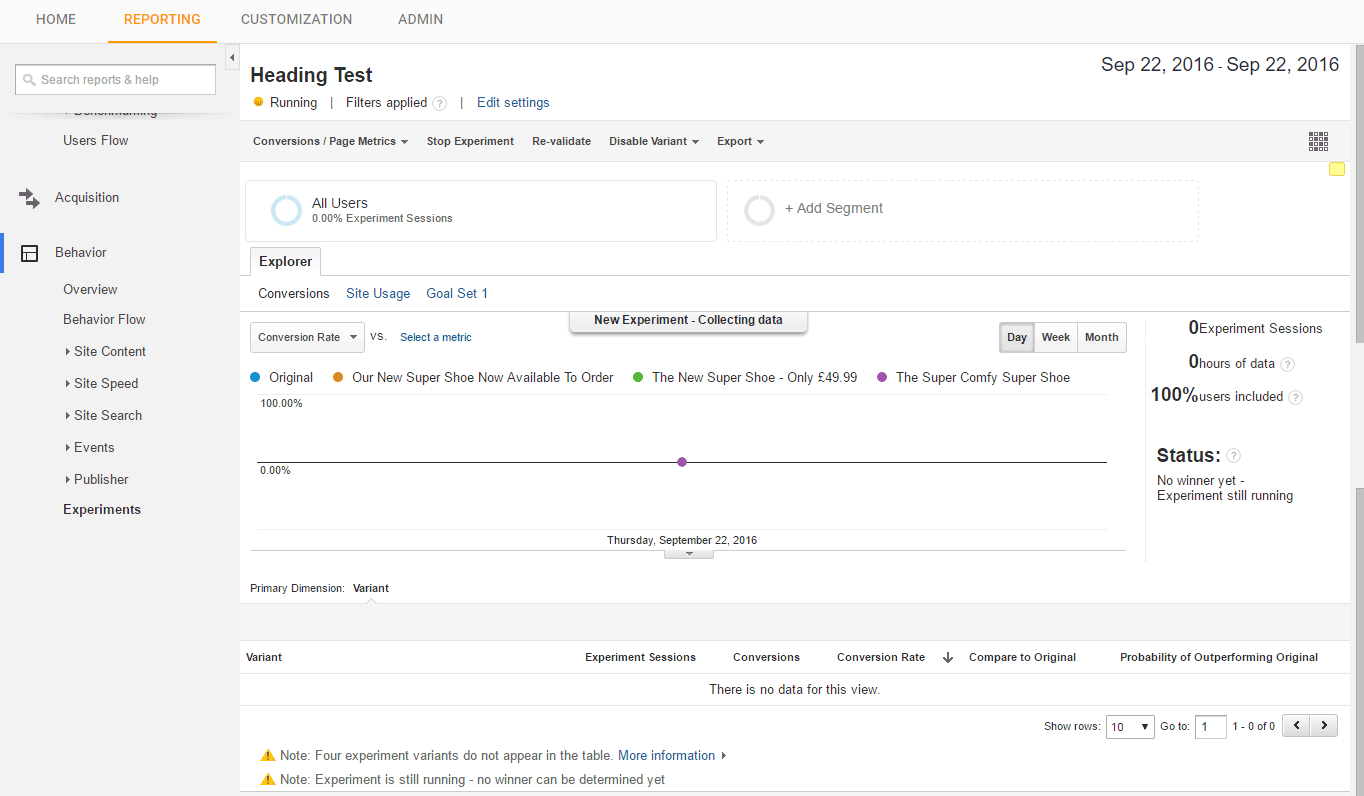1364x796 pixels.
Task: Open the customize columns grid icon
Action: 1318,141
